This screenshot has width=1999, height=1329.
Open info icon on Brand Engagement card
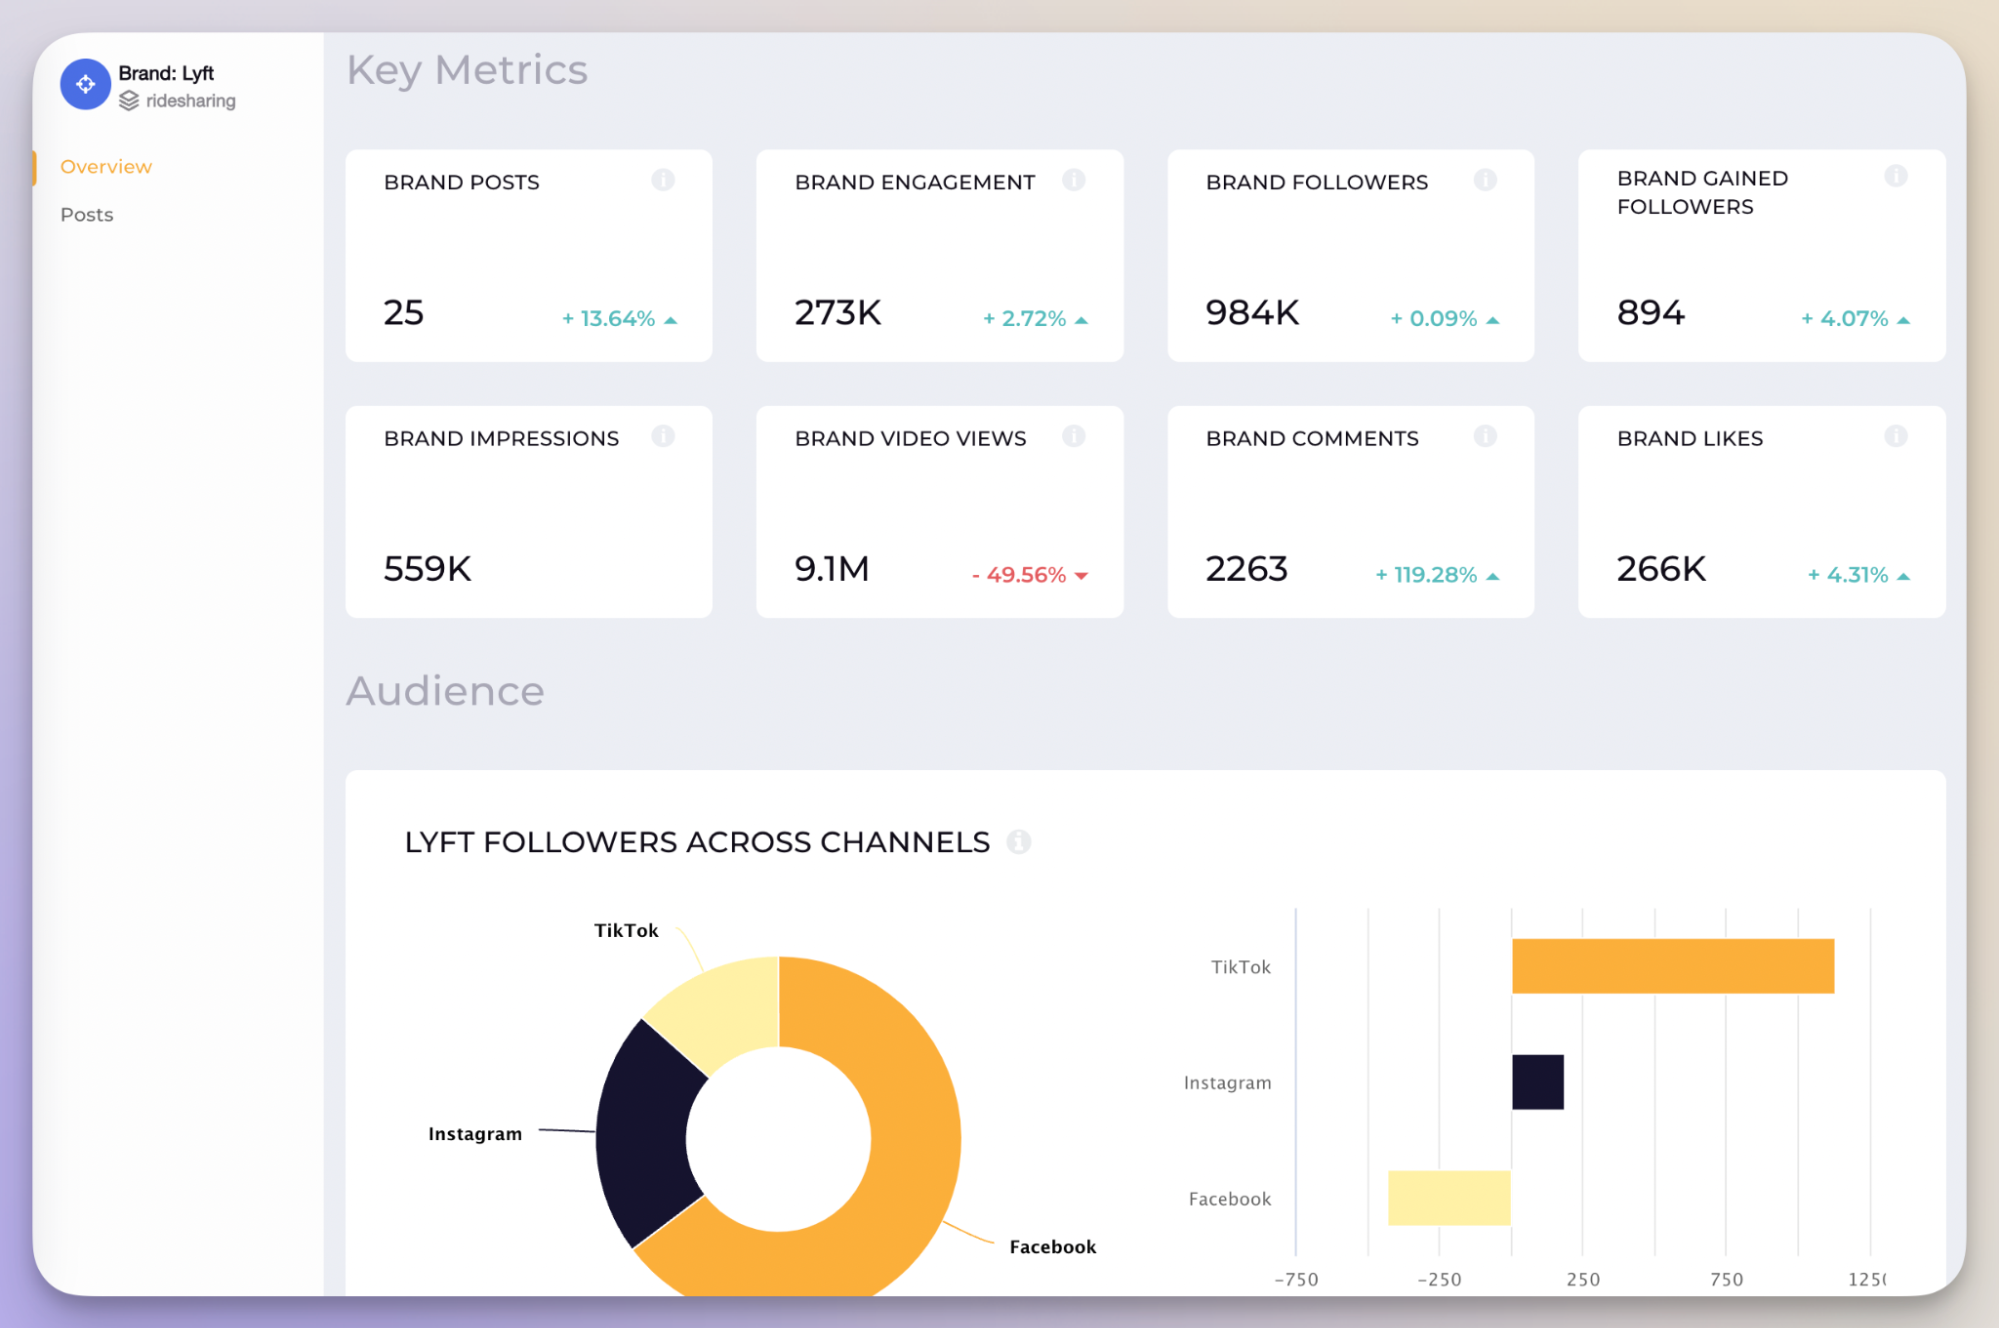(x=1074, y=180)
